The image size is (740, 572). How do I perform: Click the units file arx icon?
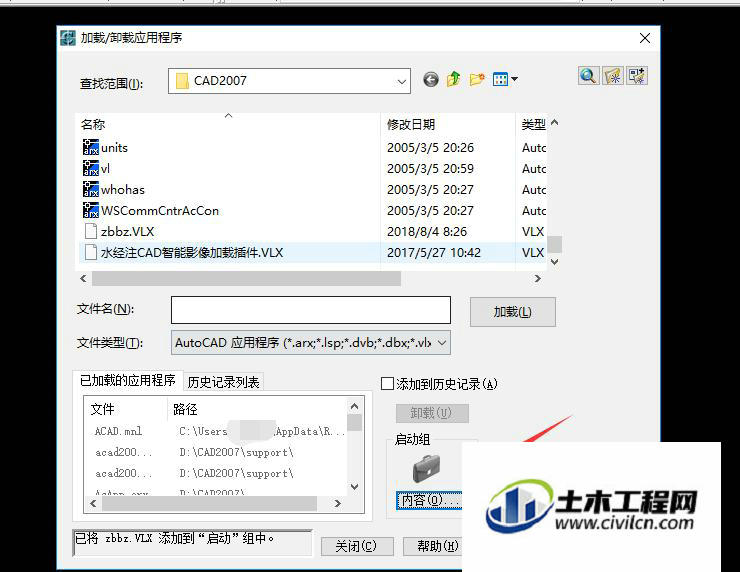pyautogui.click(x=91, y=147)
